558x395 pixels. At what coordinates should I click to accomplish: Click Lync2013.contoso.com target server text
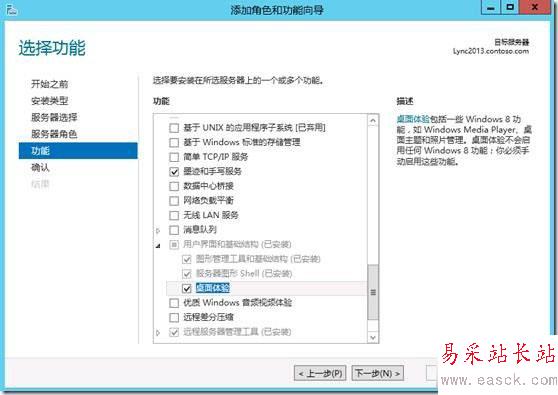[x=491, y=51]
